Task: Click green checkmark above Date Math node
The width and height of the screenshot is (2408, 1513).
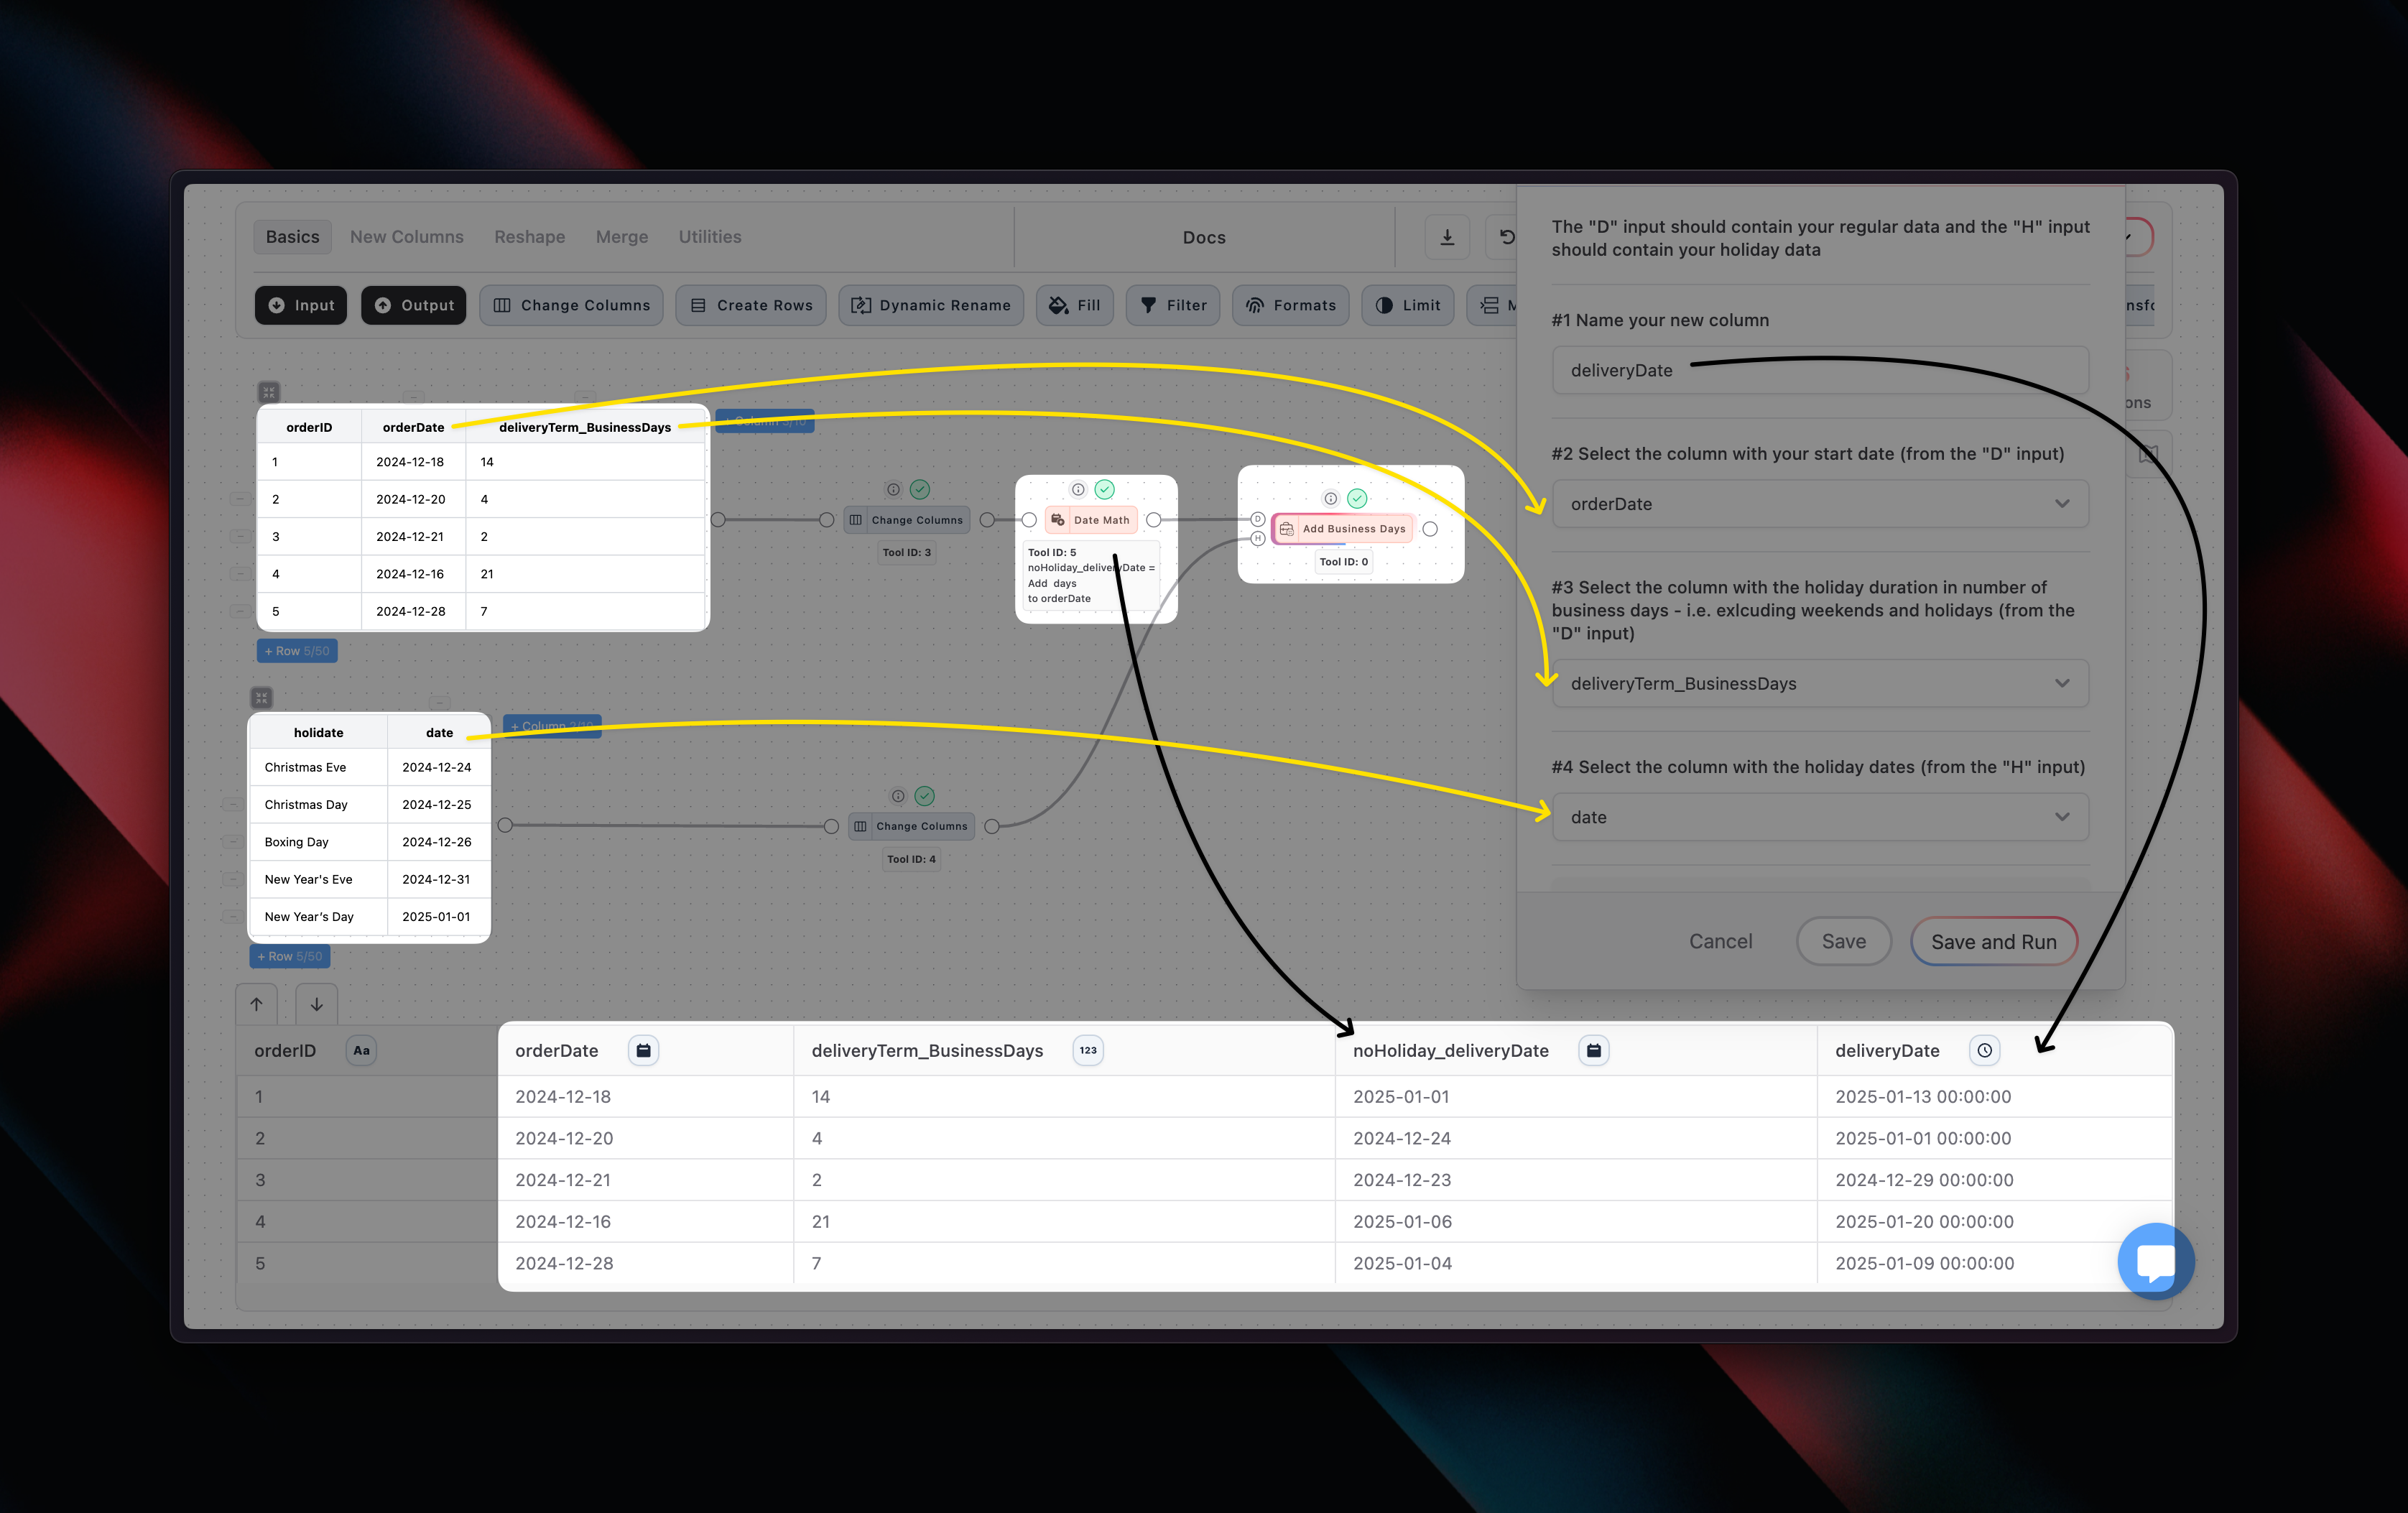Action: [1104, 489]
